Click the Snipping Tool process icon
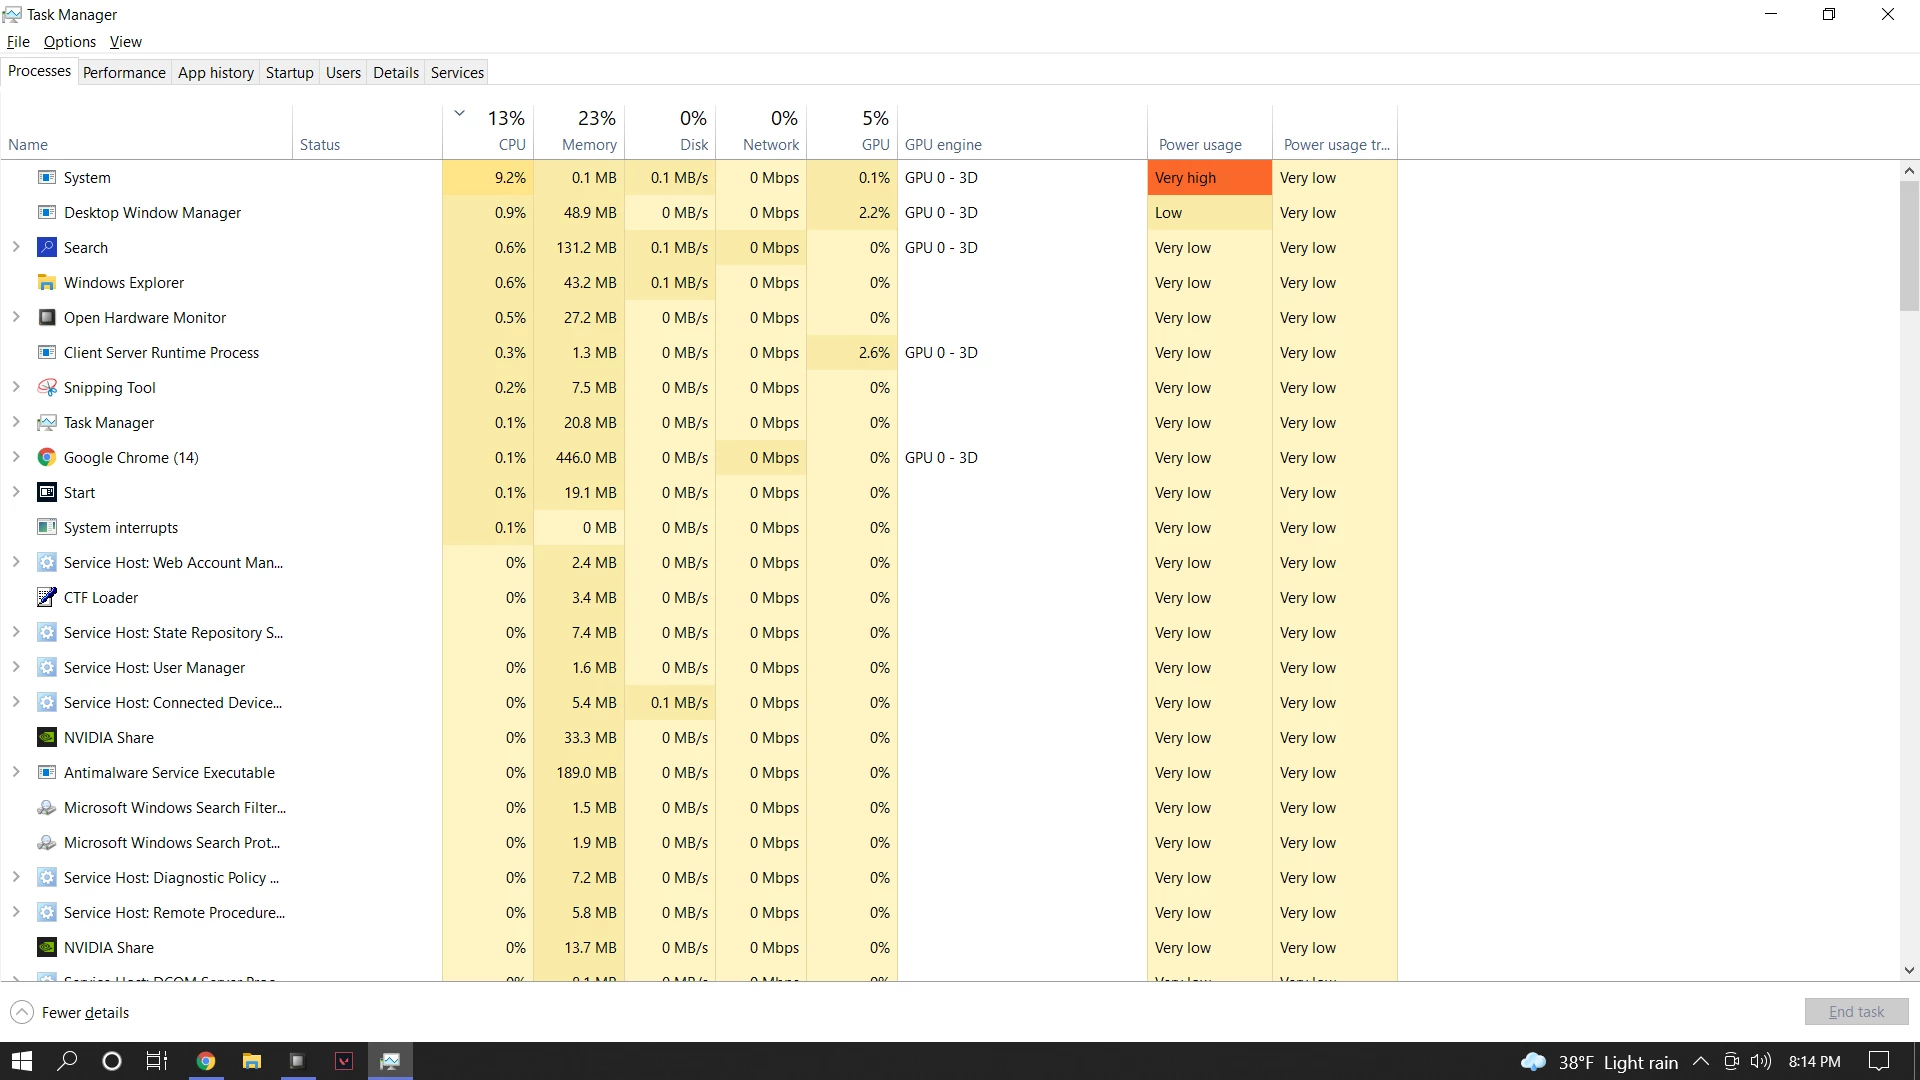Screen dimensions: 1920x1080 pyautogui.click(x=46, y=388)
